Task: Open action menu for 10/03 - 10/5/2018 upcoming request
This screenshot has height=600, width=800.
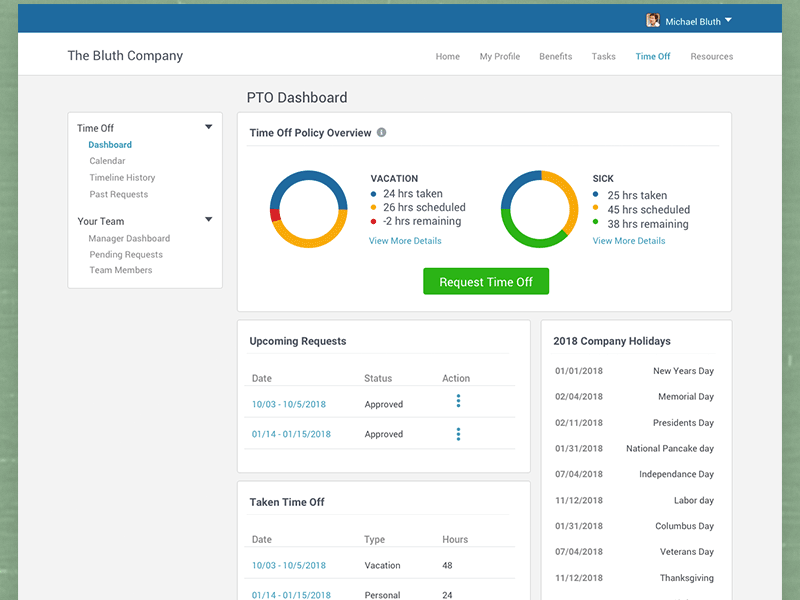Action: click(x=458, y=401)
